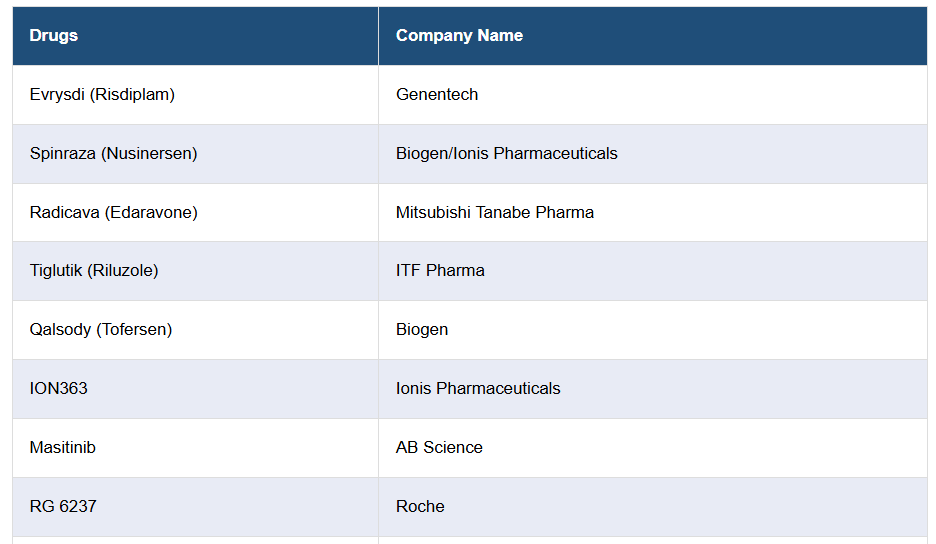Click the word Pharma in Mitsubishi row
This screenshot has width=936, height=544.
[566, 212]
